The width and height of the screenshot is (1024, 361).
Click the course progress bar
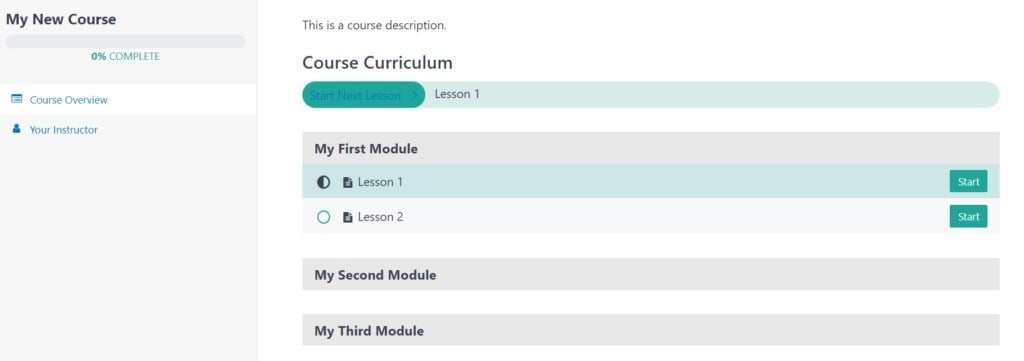pyautogui.click(x=125, y=41)
